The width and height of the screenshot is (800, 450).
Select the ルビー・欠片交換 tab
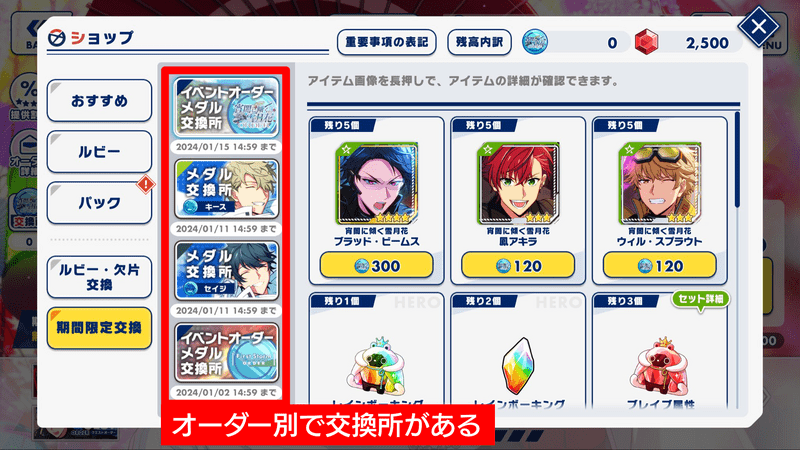(99, 277)
